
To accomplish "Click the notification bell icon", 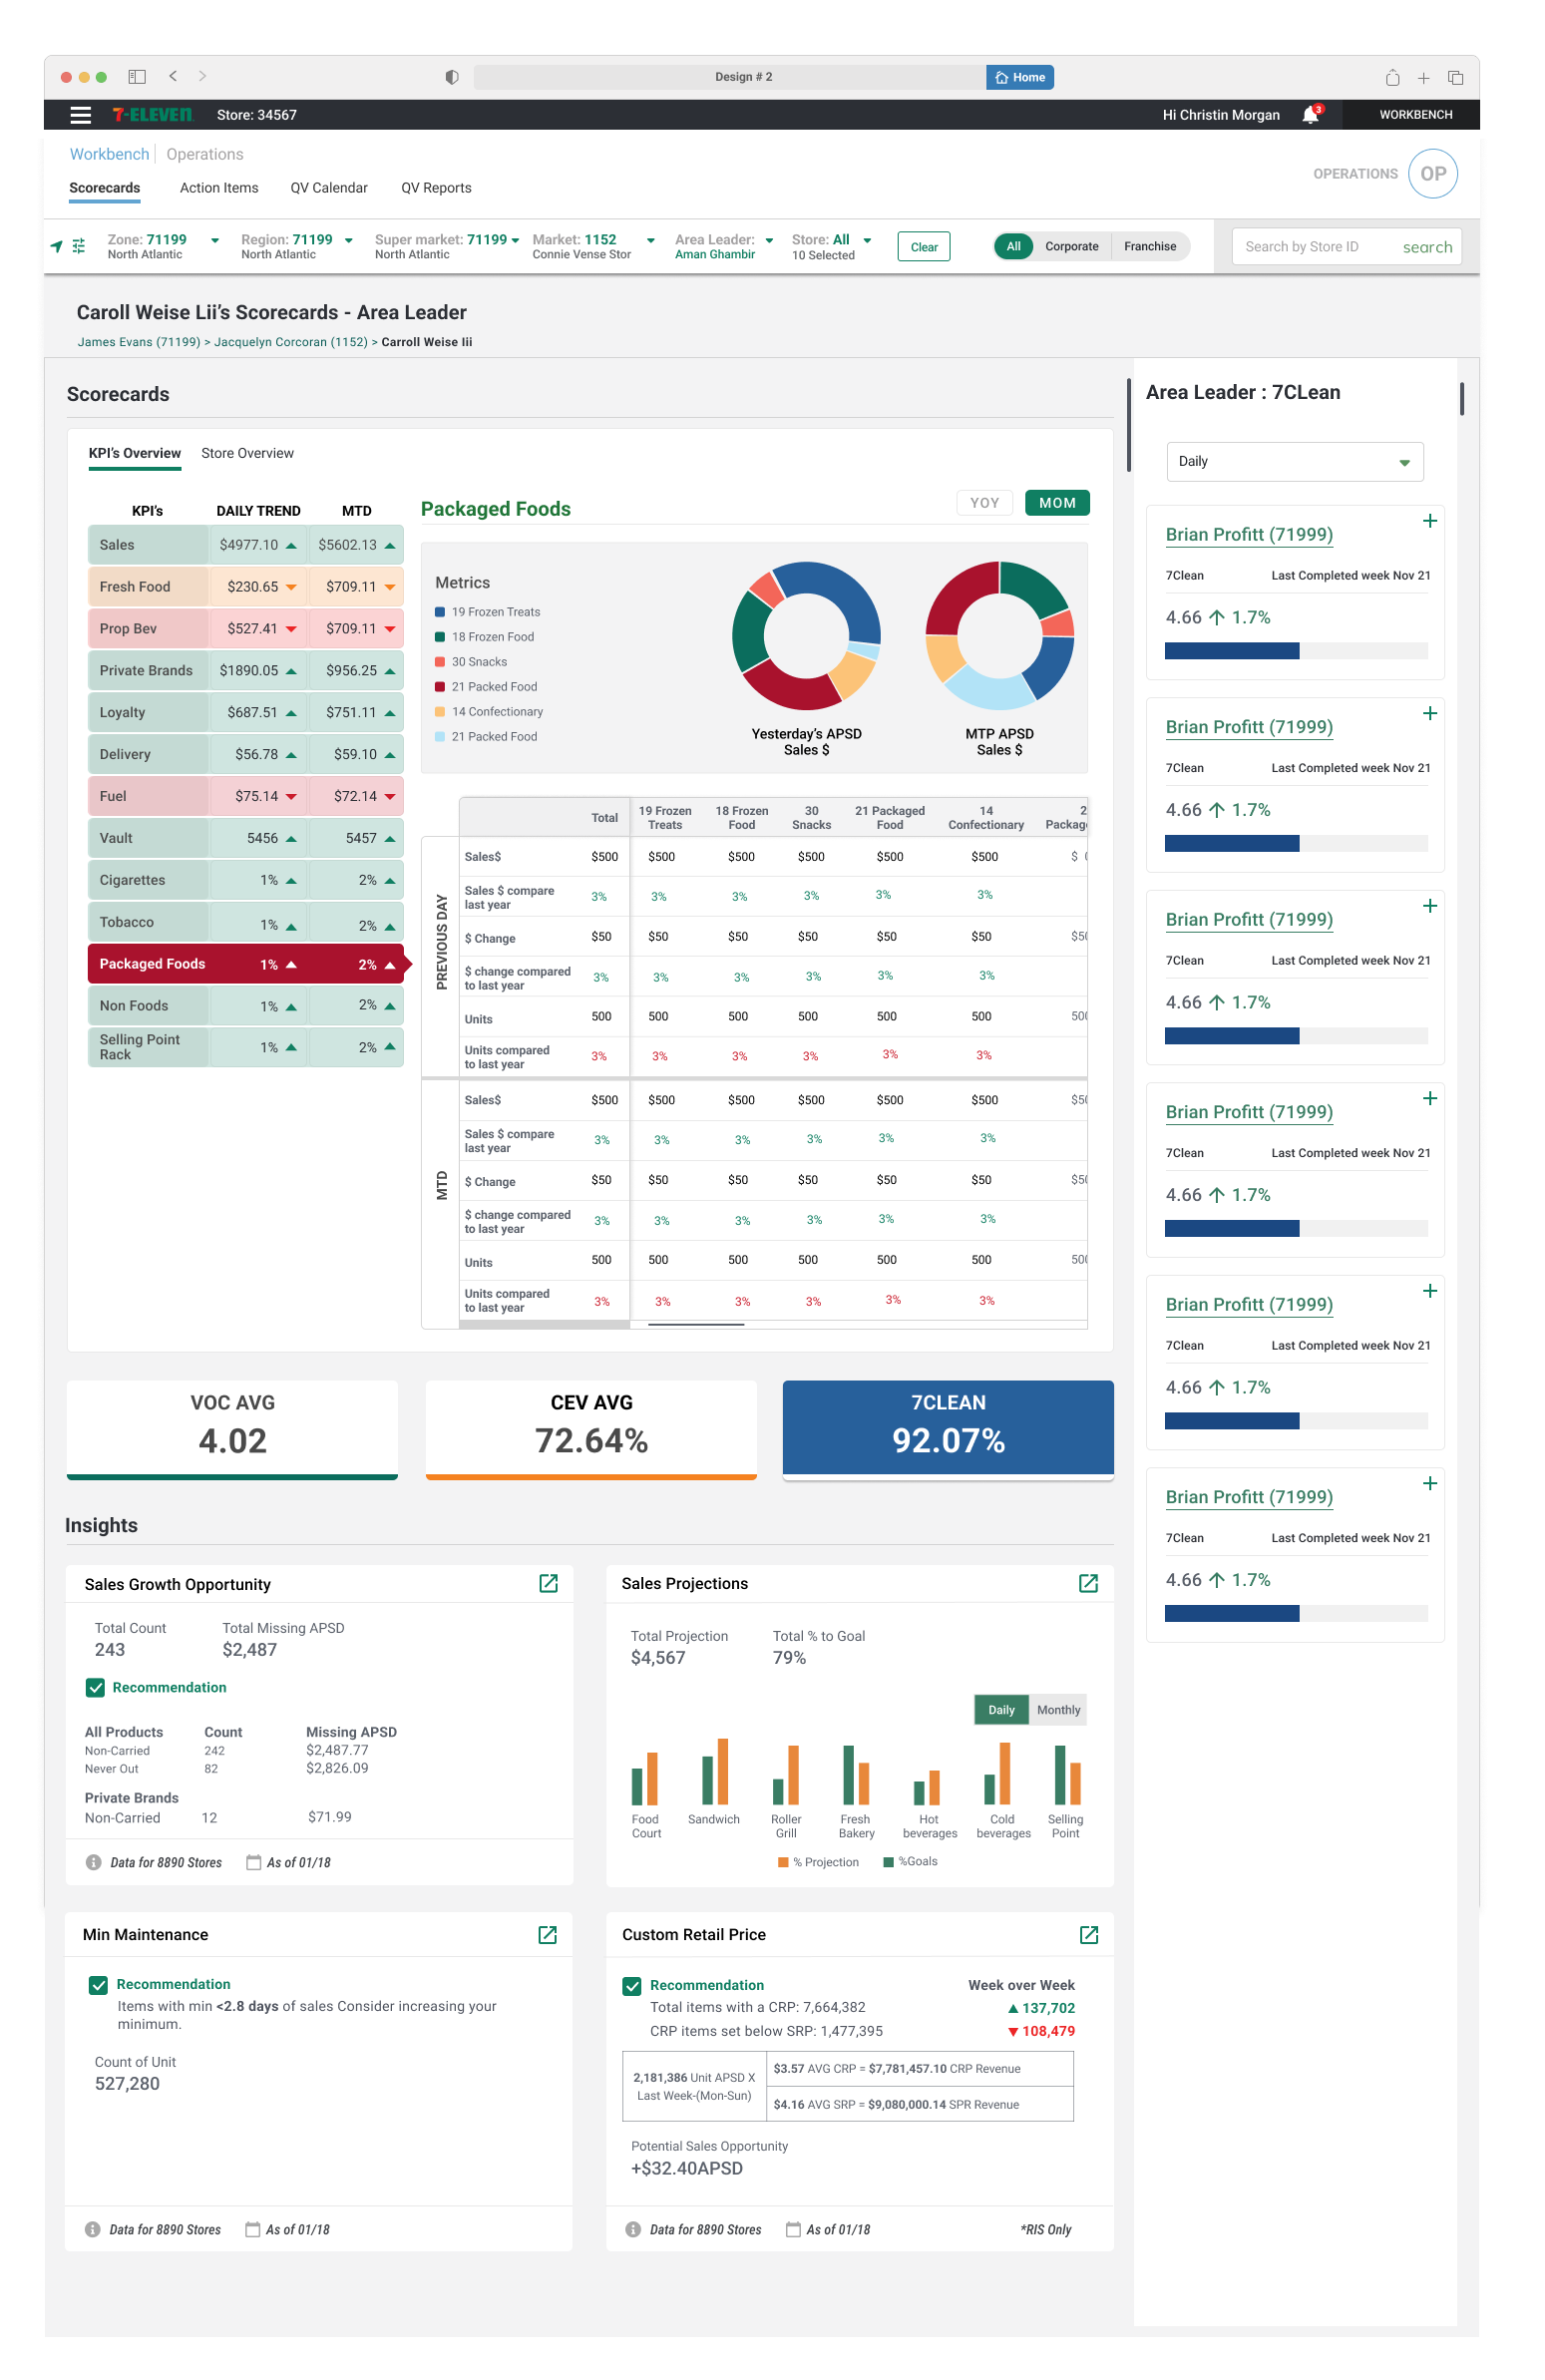I will (1310, 115).
